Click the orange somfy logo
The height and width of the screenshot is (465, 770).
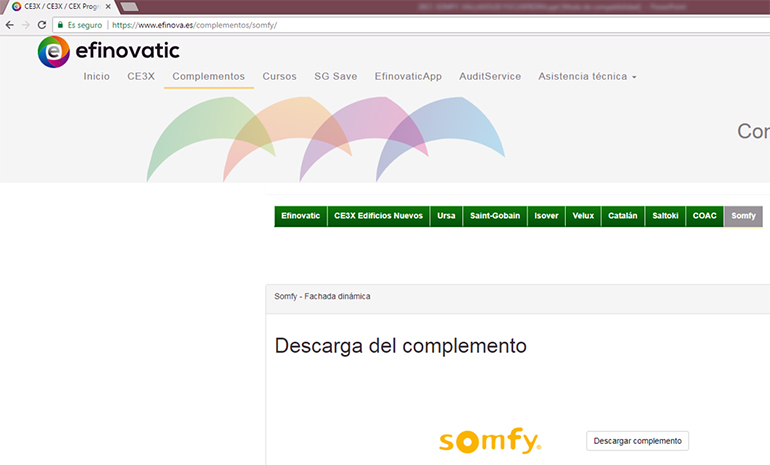point(490,440)
